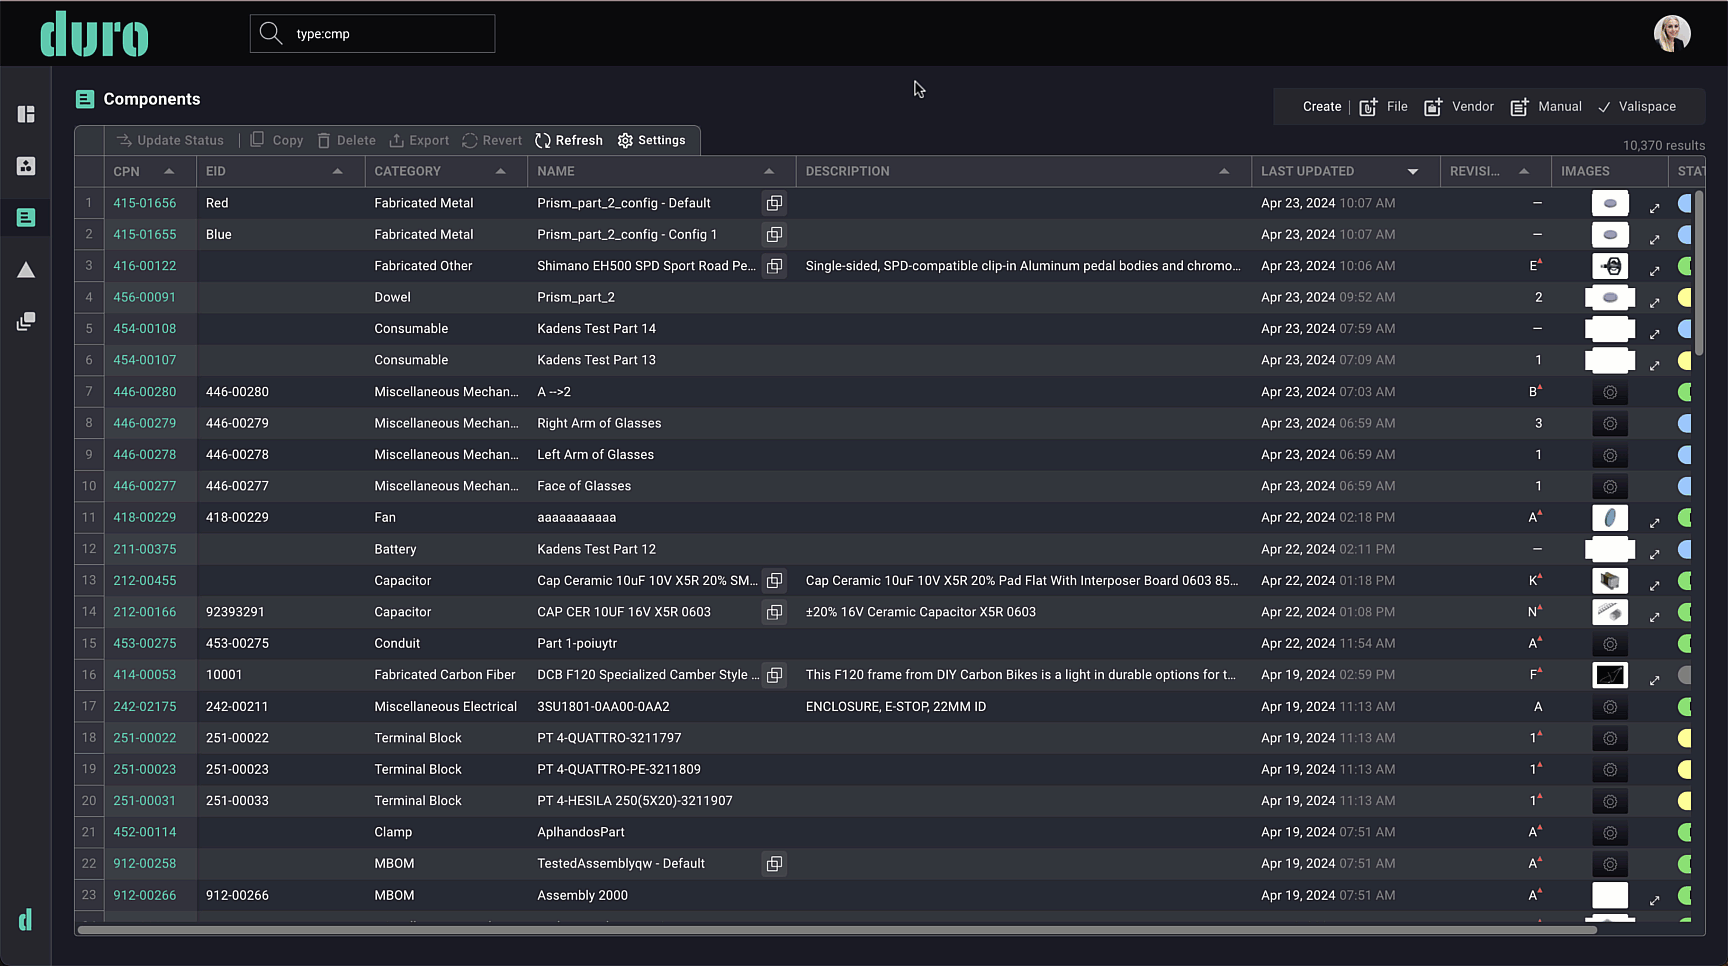Select row number 13 cell
Screen dimensions: 1728x966
(x=89, y=581)
